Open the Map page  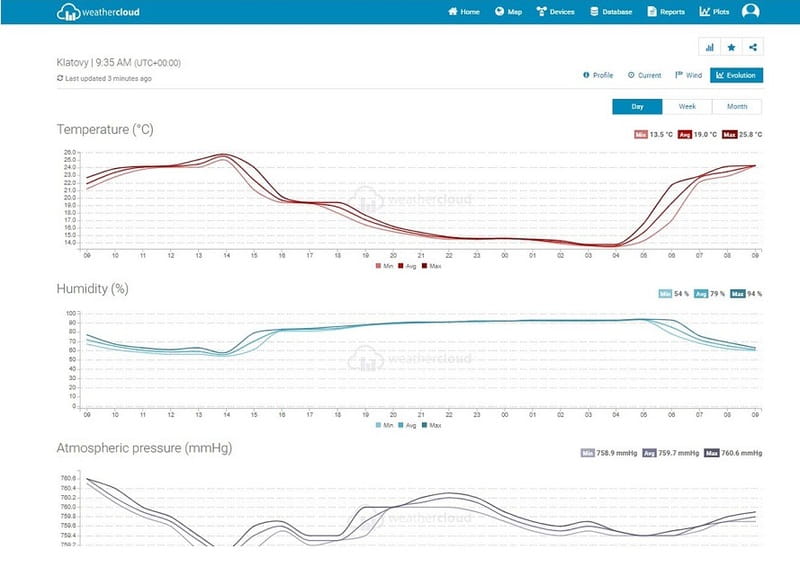click(x=509, y=12)
